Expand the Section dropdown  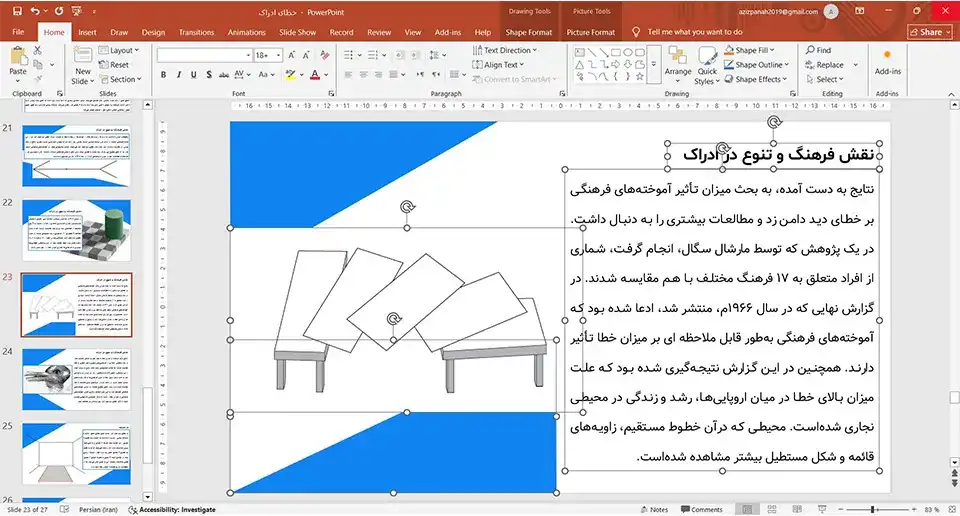[121, 79]
